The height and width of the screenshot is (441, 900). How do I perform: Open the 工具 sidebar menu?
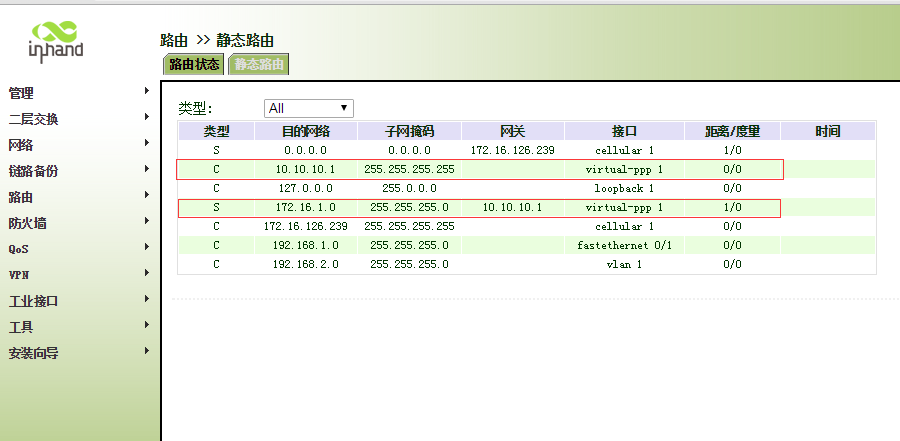coord(21,327)
